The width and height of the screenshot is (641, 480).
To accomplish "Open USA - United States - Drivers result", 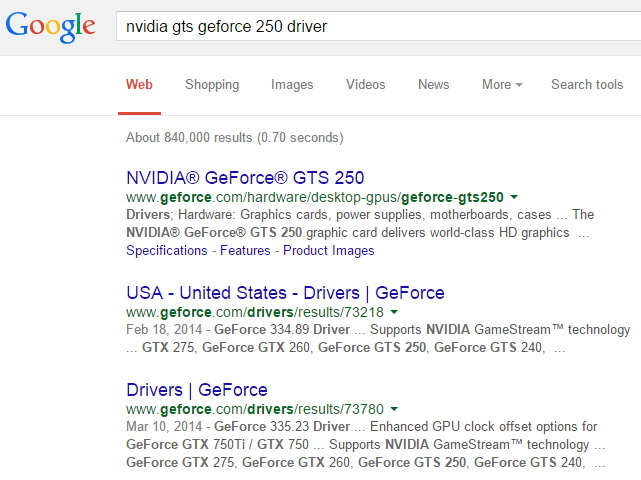I will [x=285, y=293].
